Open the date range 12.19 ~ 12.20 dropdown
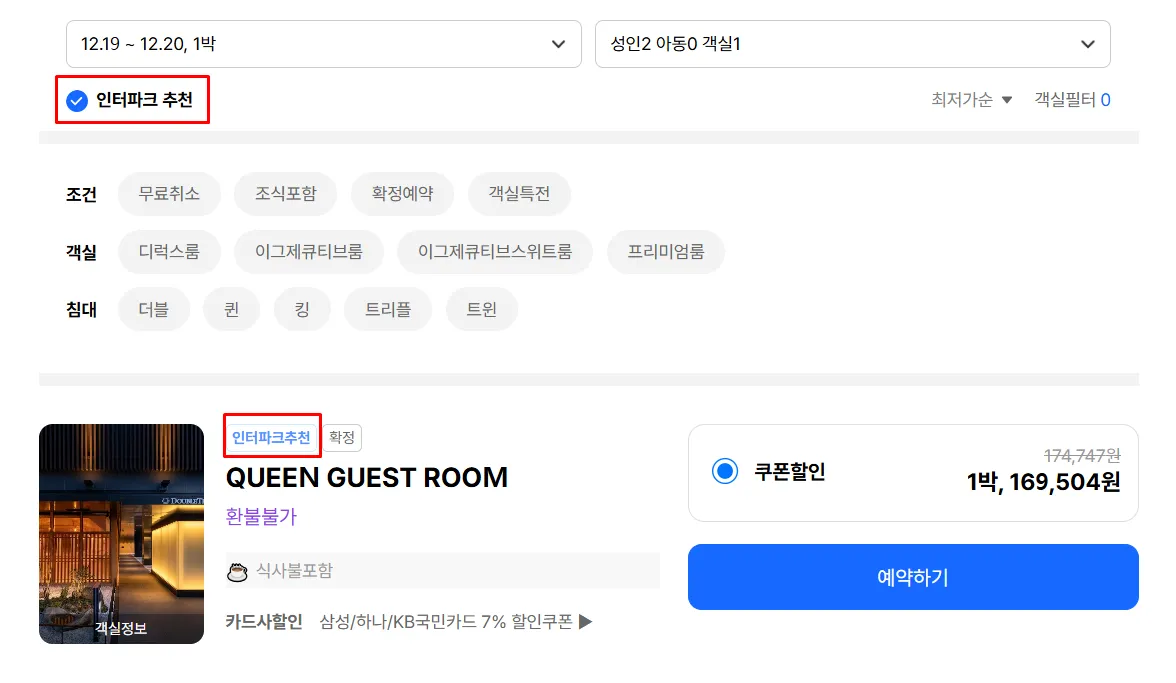This screenshot has height=683, width=1176. pyautogui.click(x=324, y=44)
